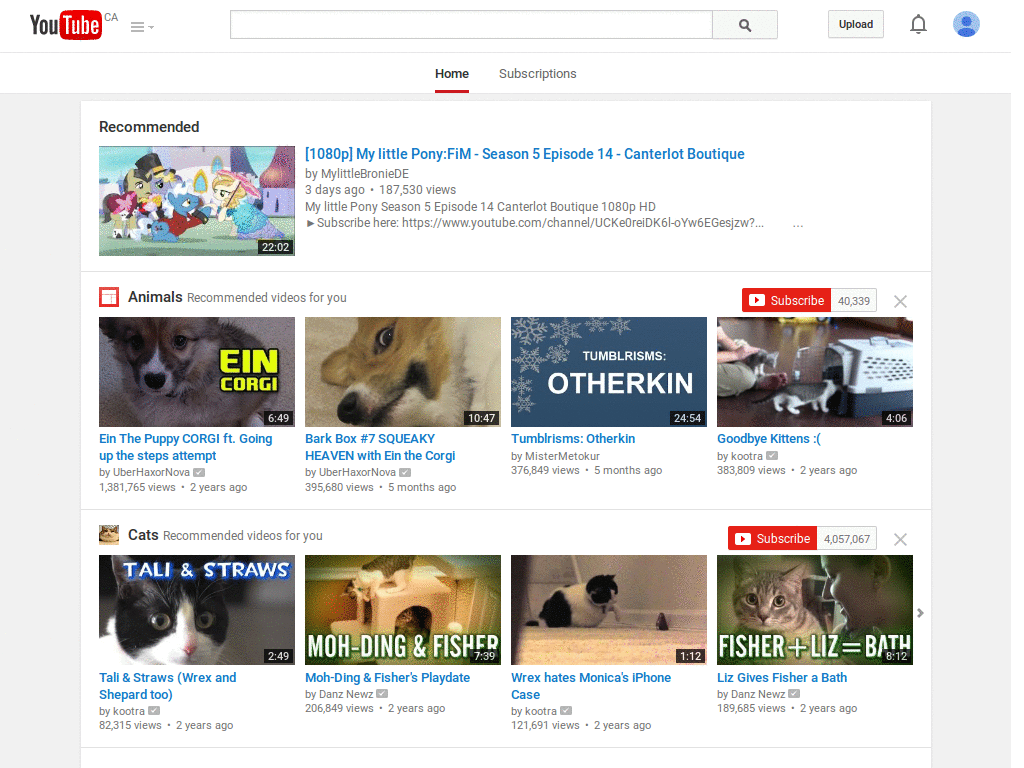
Task: Open the account avatar menu
Action: (x=966, y=24)
